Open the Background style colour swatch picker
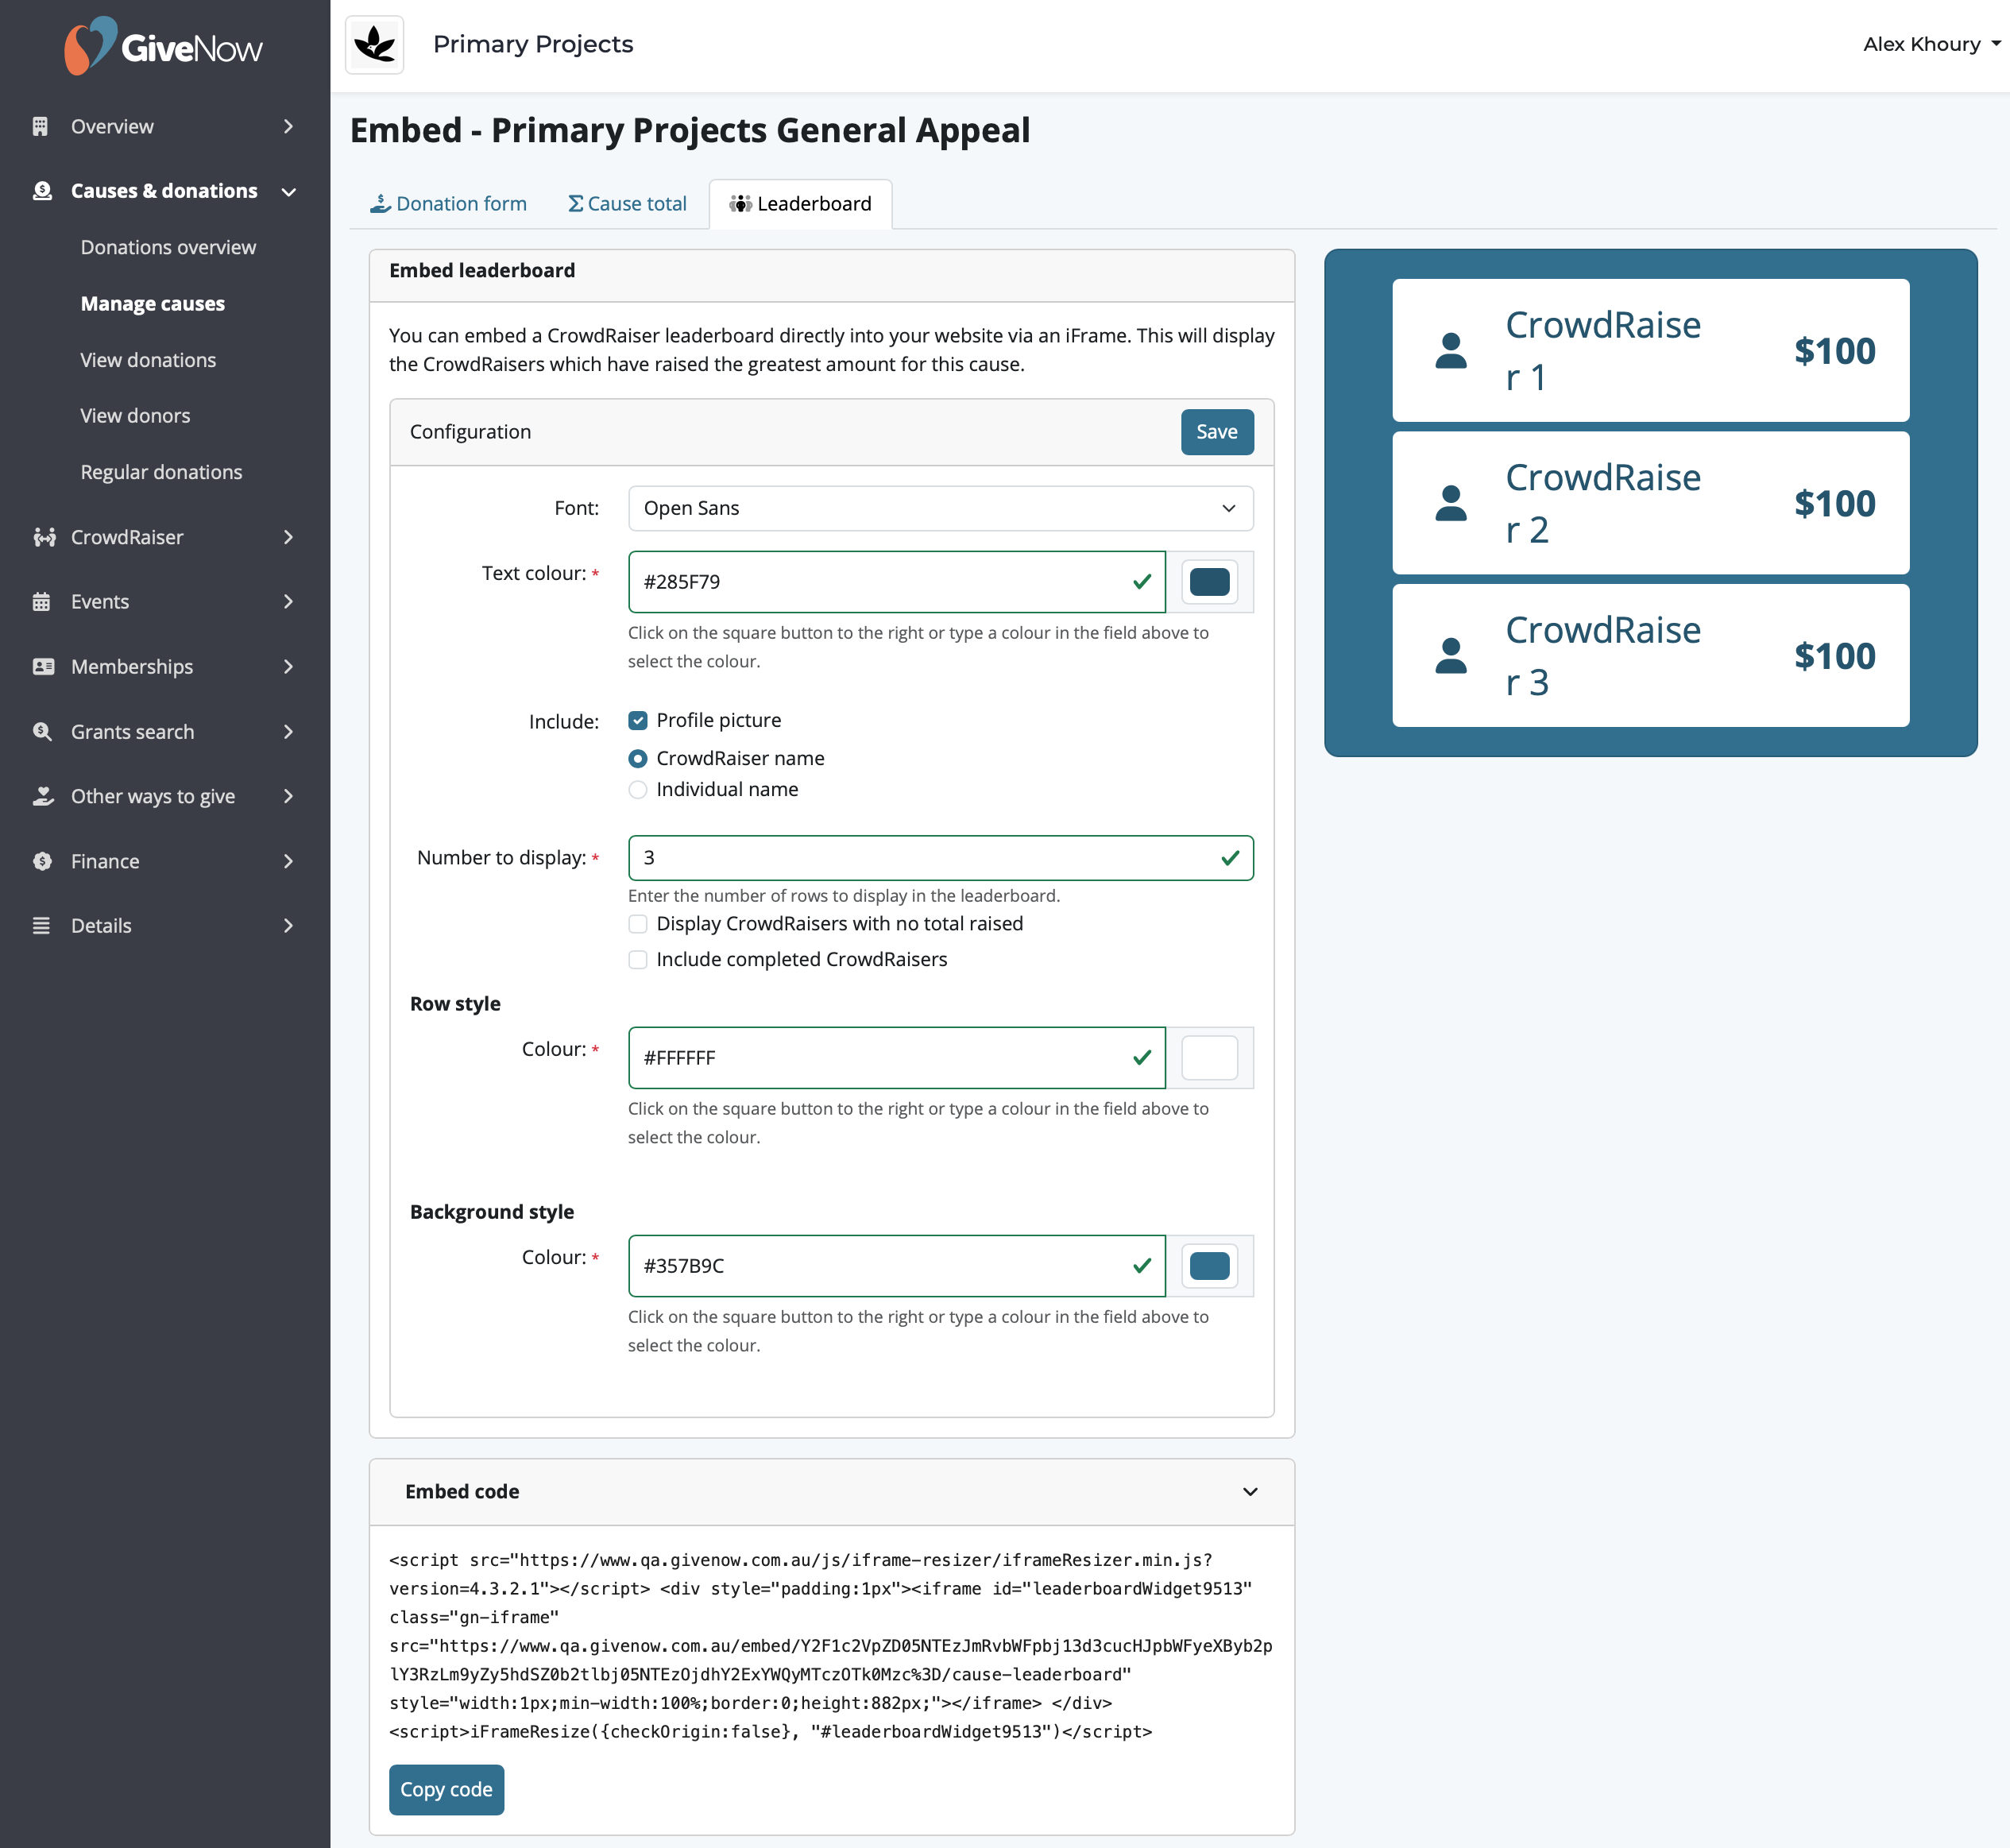Image resolution: width=2010 pixels, height=1848 pixels. [1210, 1266]
